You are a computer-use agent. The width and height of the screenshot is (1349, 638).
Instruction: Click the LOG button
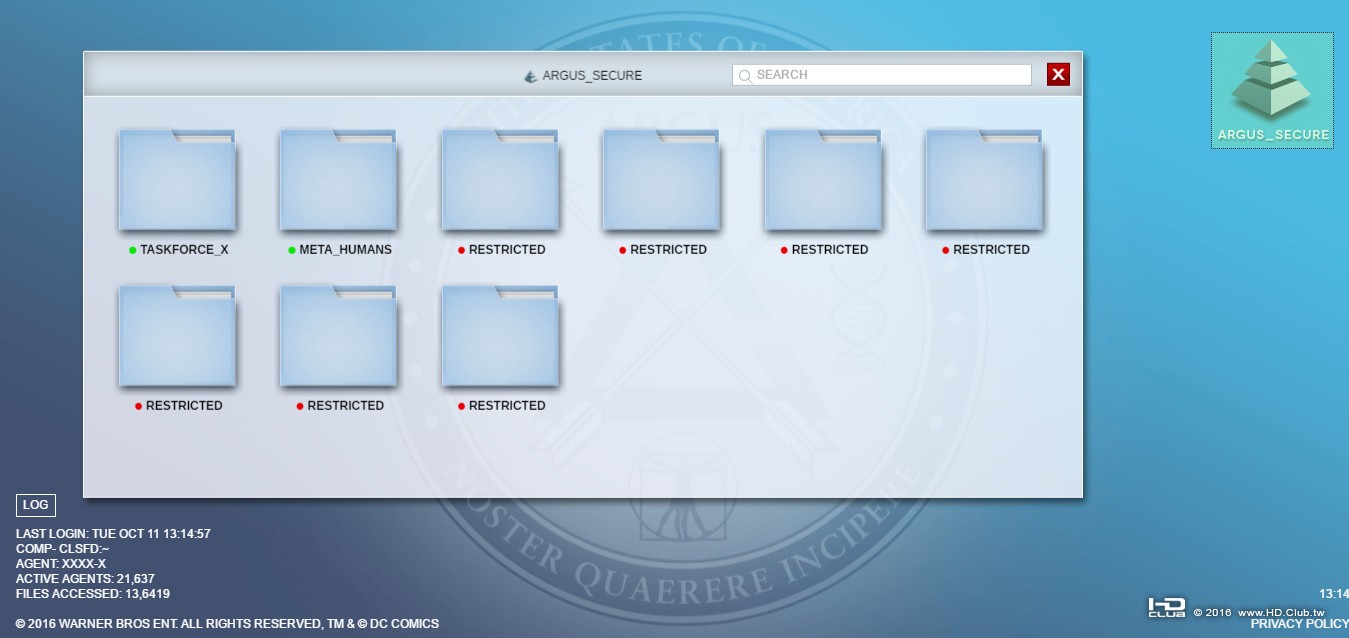tap(36, 506)
